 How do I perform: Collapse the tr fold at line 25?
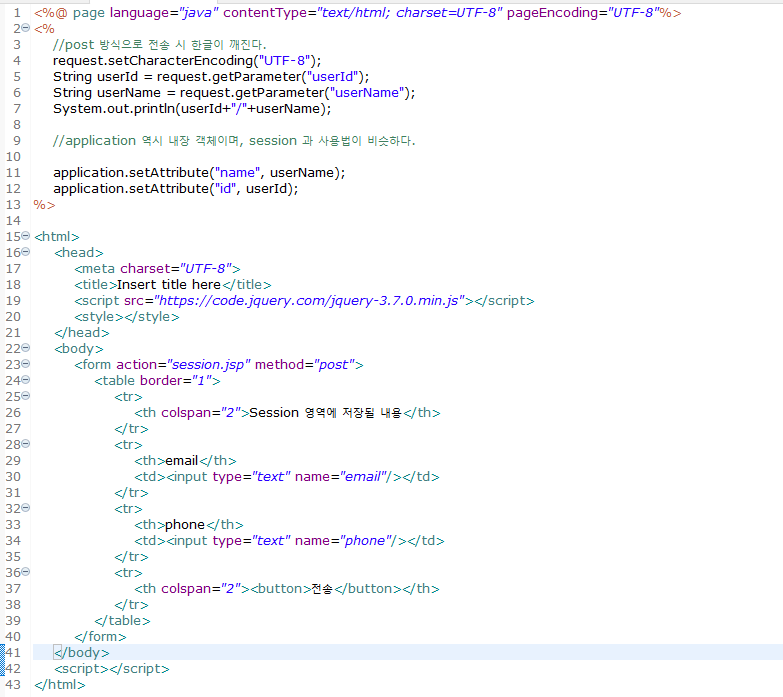(x=26, y=395)
